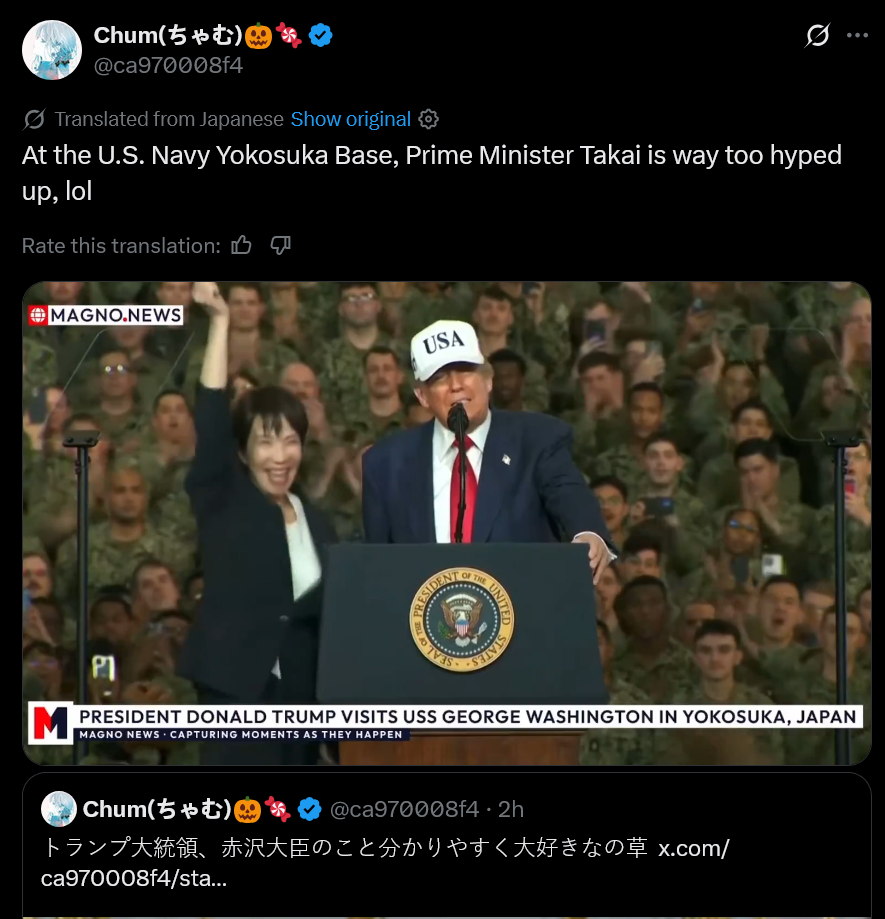Open the @ca970008f4 handle under the display name
885x919 pixels.
(168, 65)
